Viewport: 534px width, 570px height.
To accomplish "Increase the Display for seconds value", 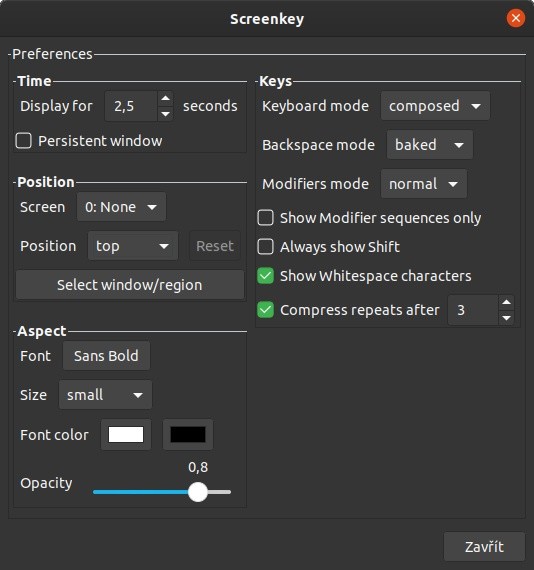I will (165, 98).
